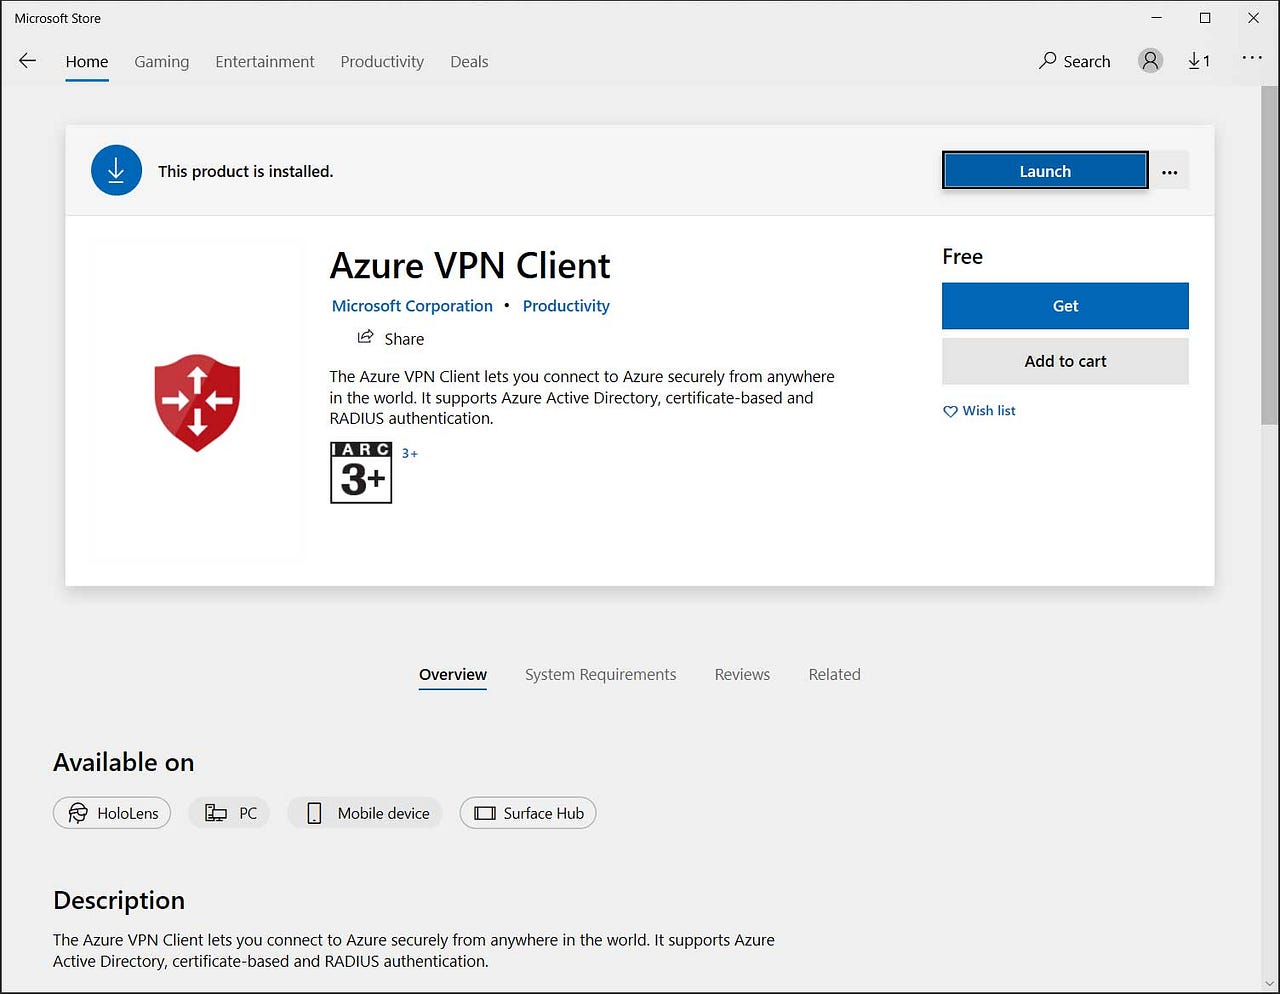Get the Azure VPN Client app

(x=1064, y=306)
